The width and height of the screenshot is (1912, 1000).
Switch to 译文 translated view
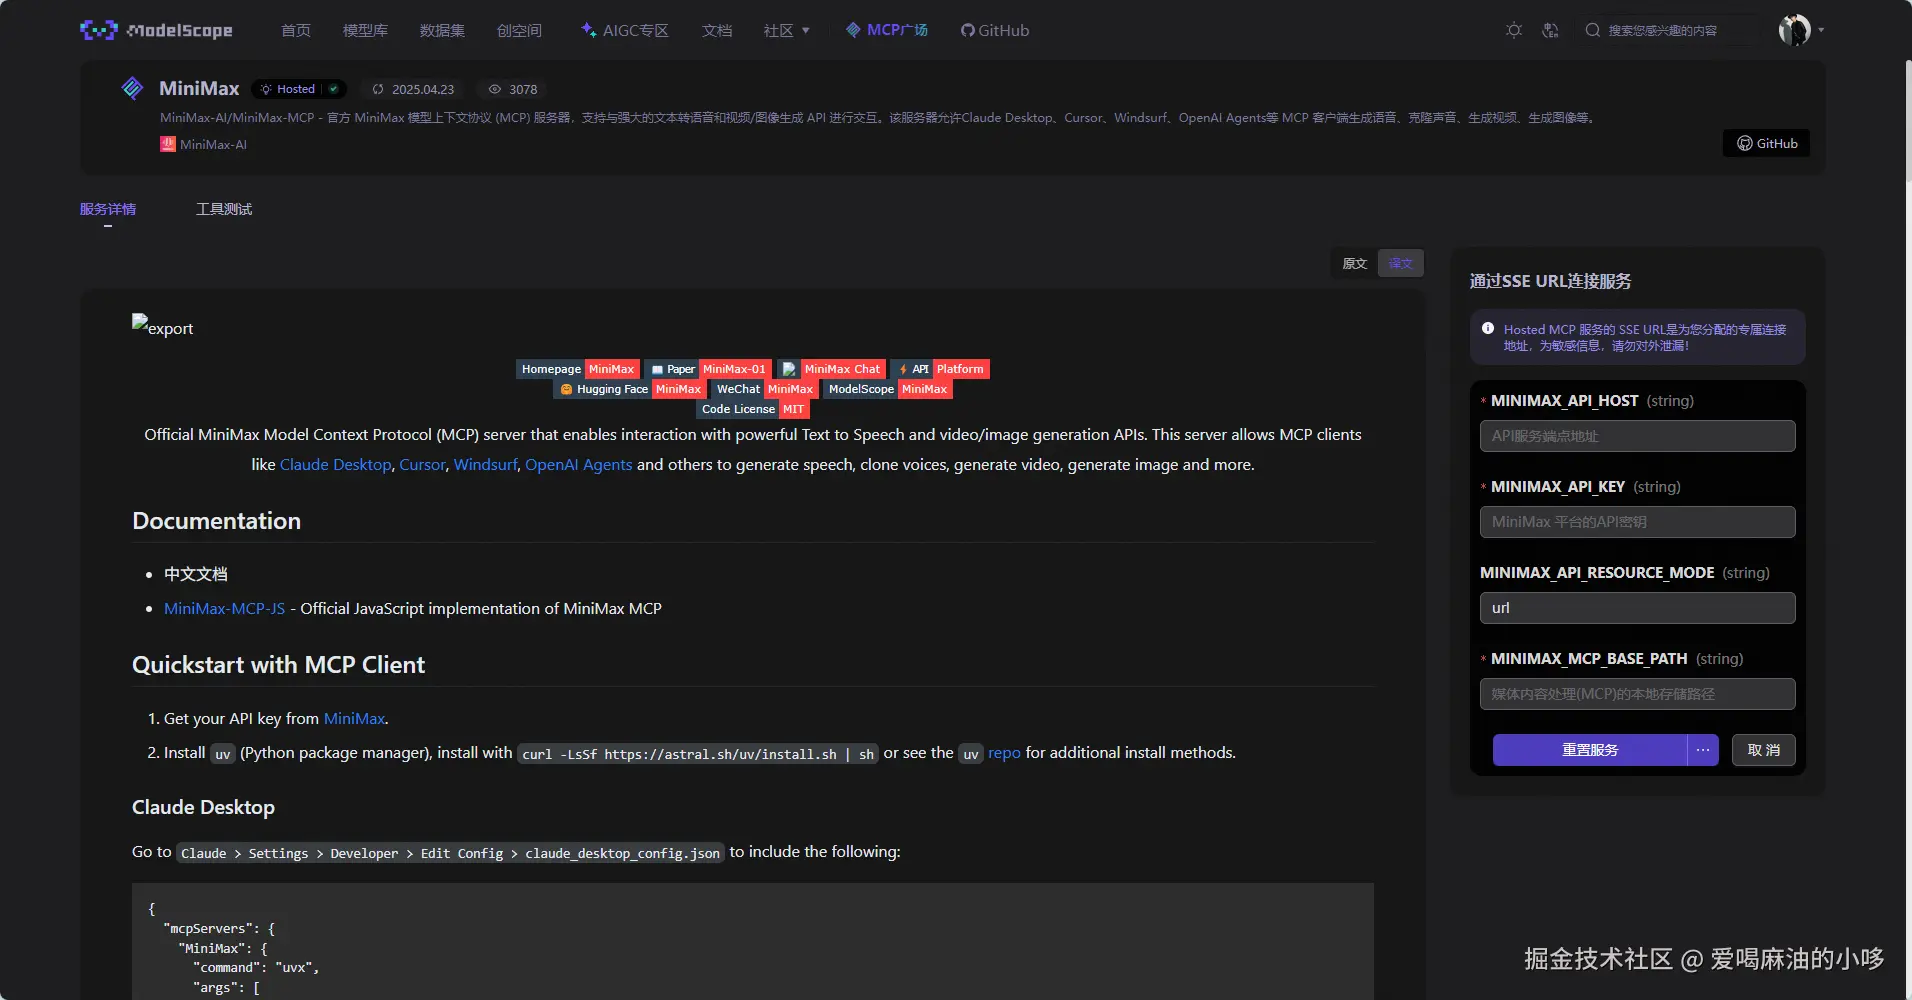1400,263
